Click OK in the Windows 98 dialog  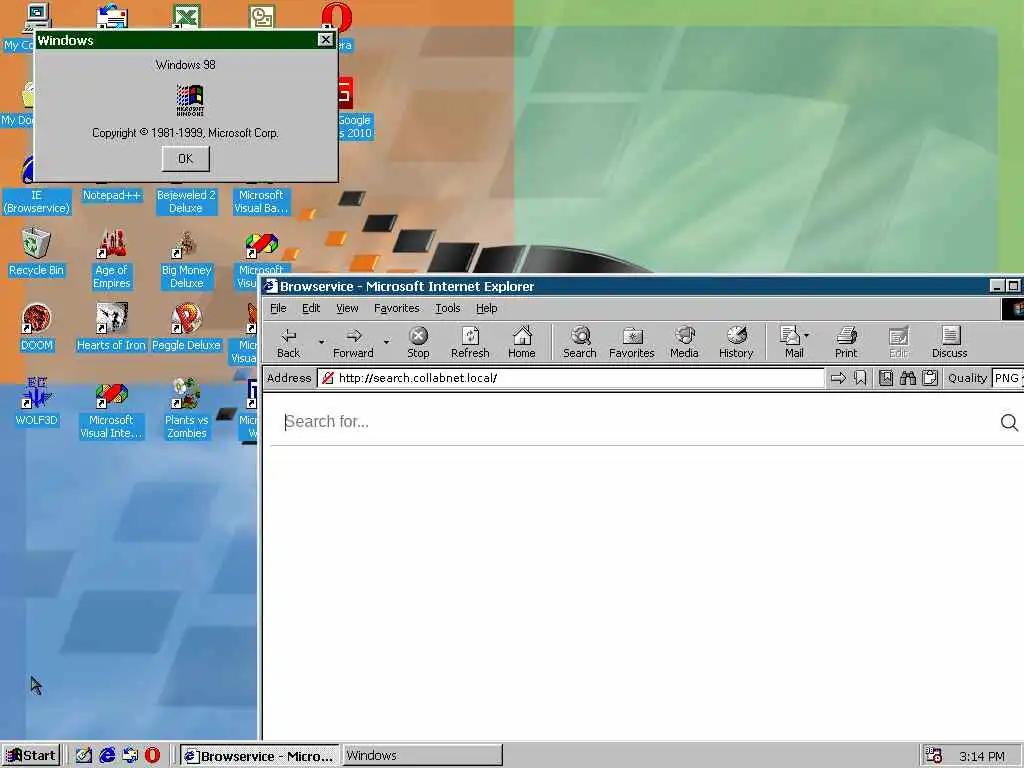click(x=185, y=159)
